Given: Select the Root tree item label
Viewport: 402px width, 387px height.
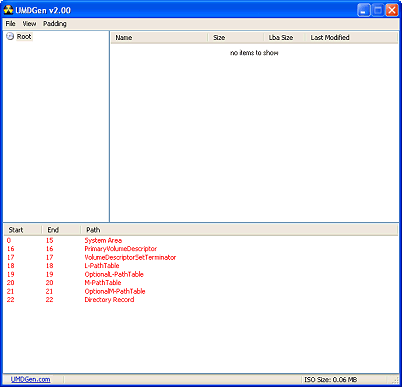Looking at the screenshot, I should click(x=24, y=37).
